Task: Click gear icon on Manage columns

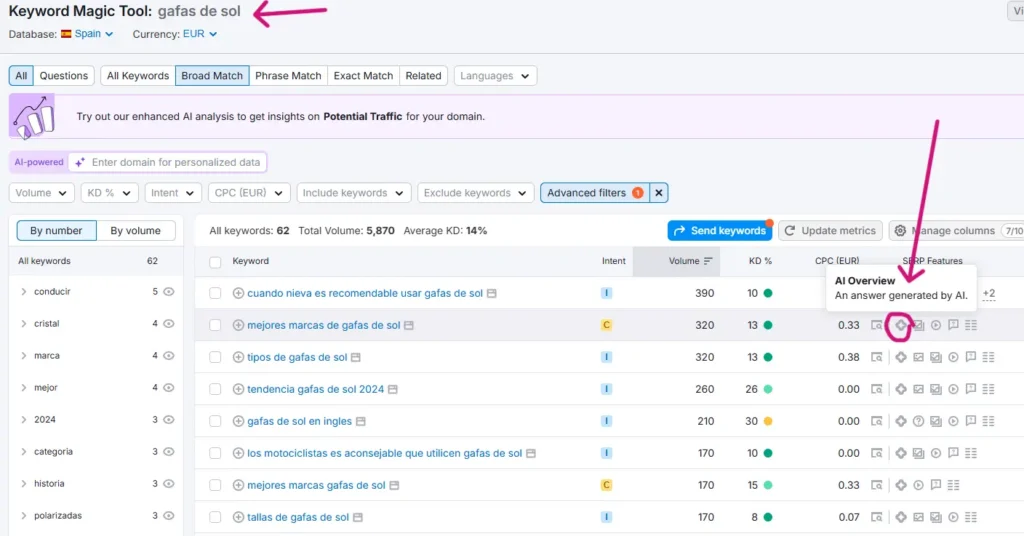Action: coord(900,230)
